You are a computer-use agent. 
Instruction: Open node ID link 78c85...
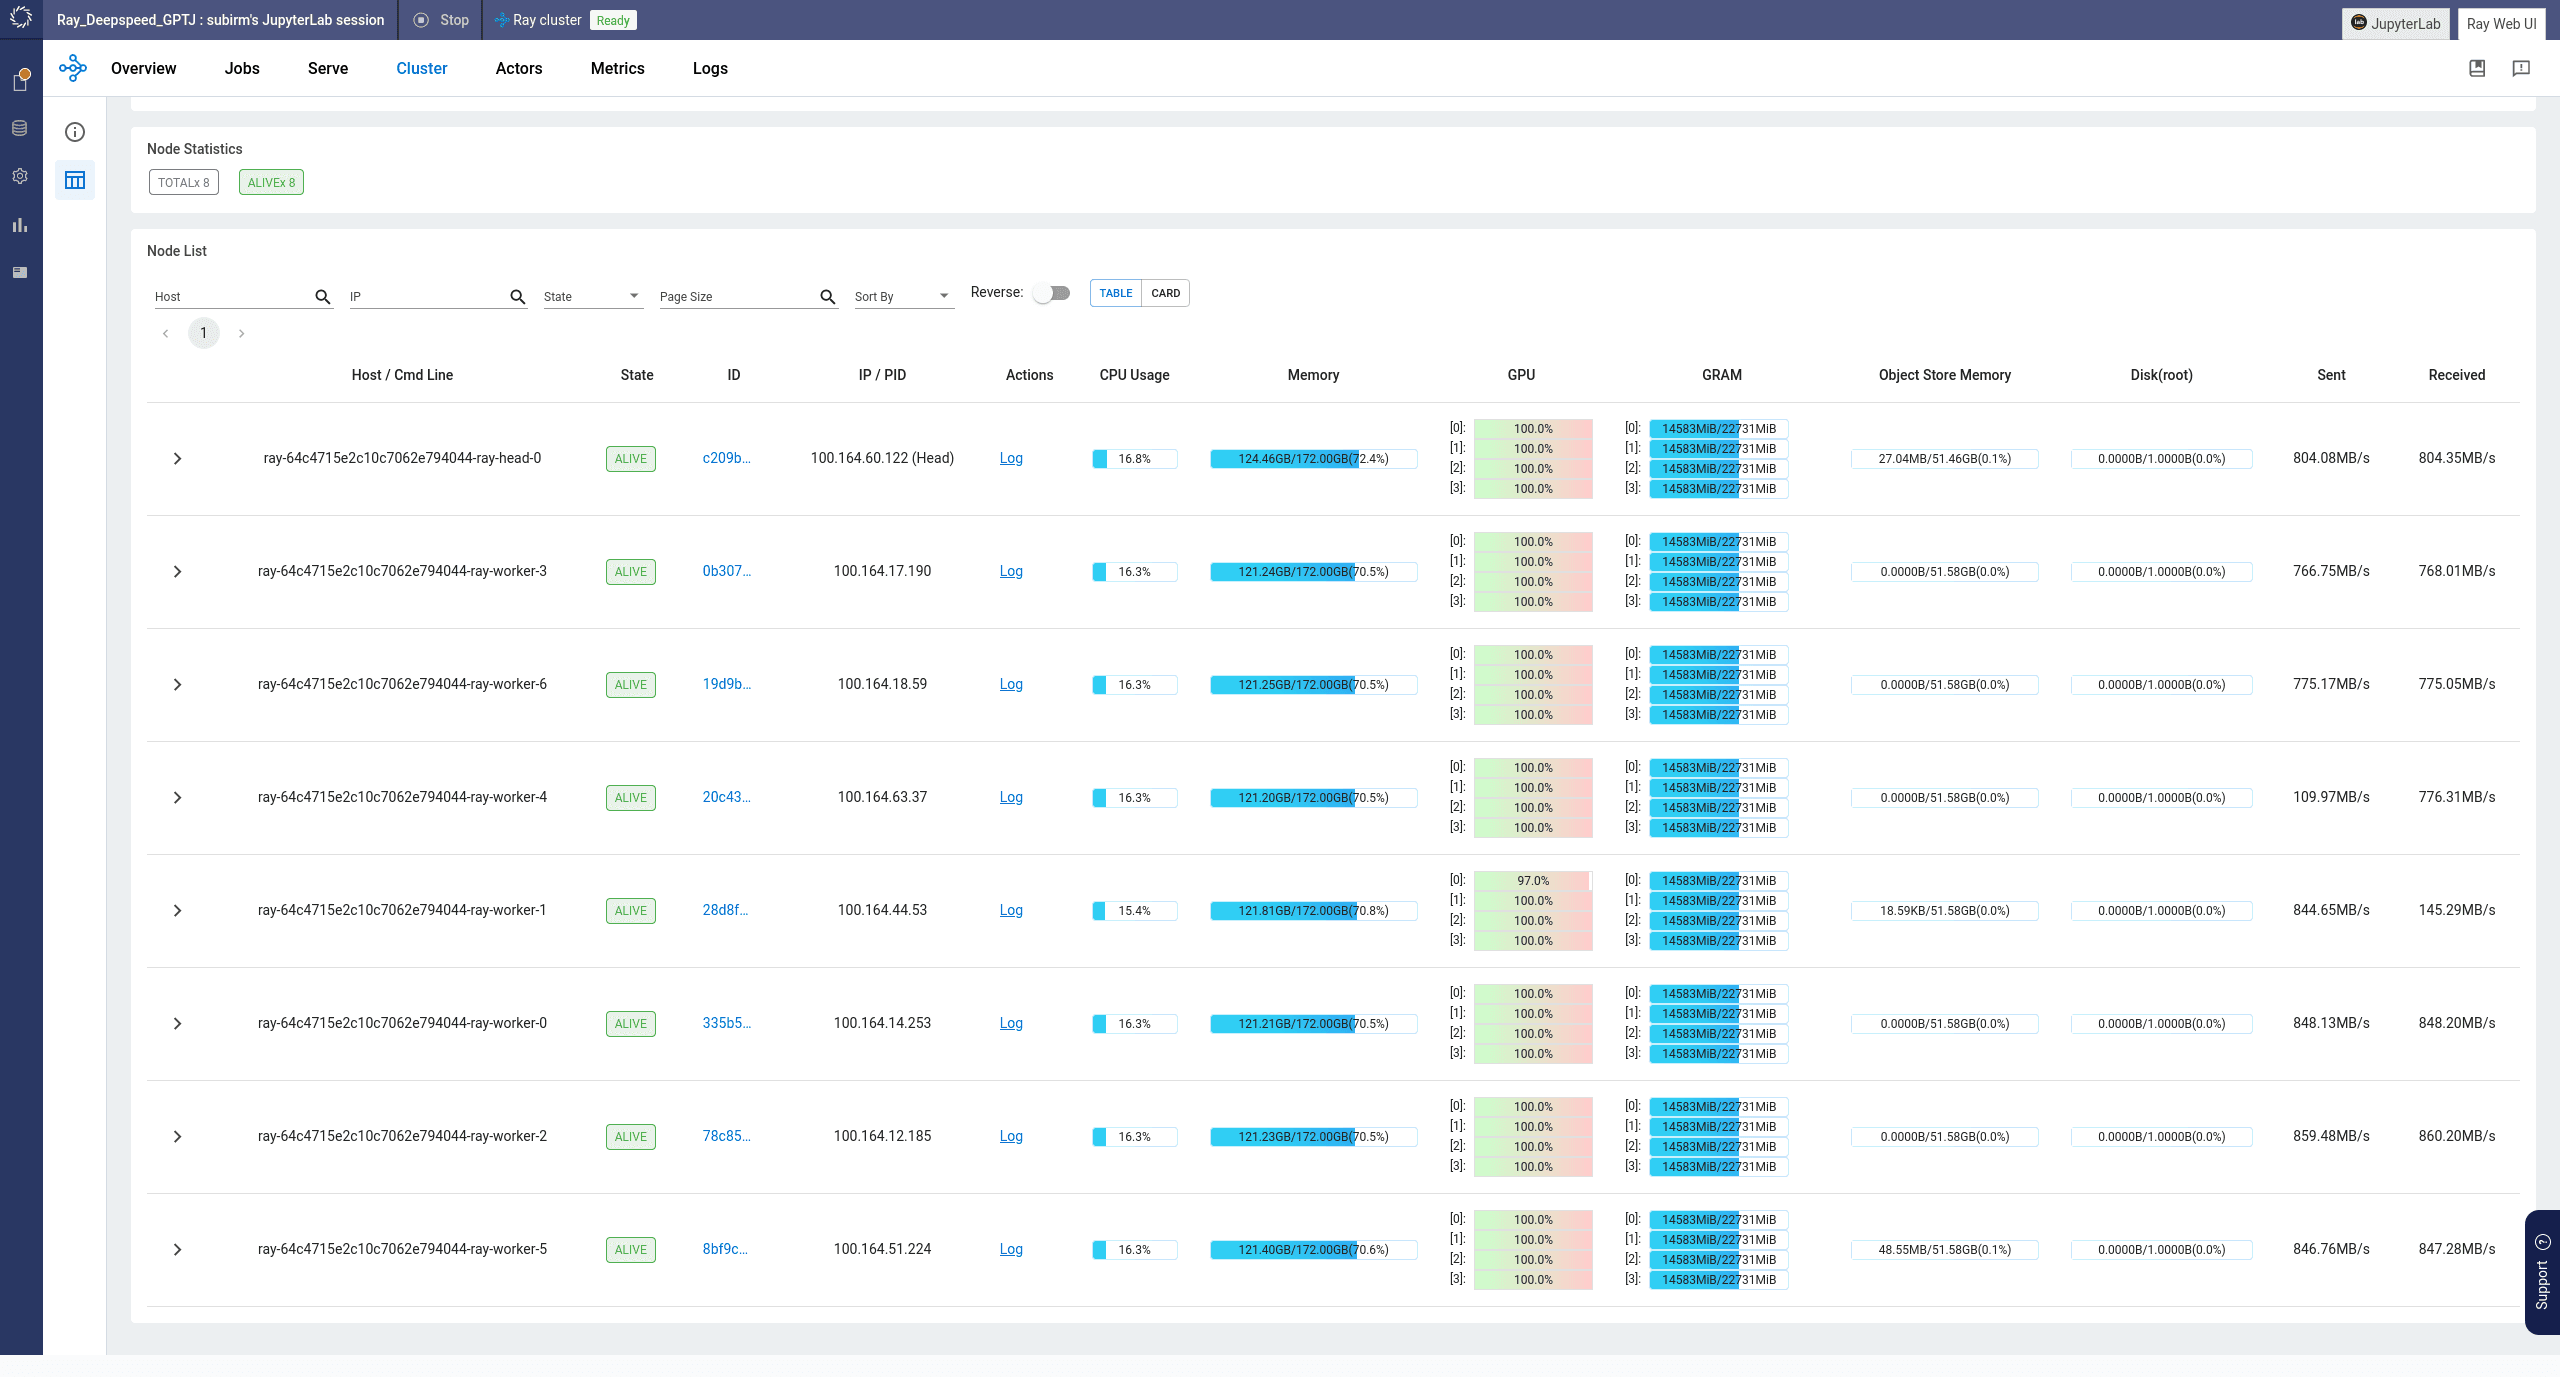pyautogui.click(x=726, y=1136)
